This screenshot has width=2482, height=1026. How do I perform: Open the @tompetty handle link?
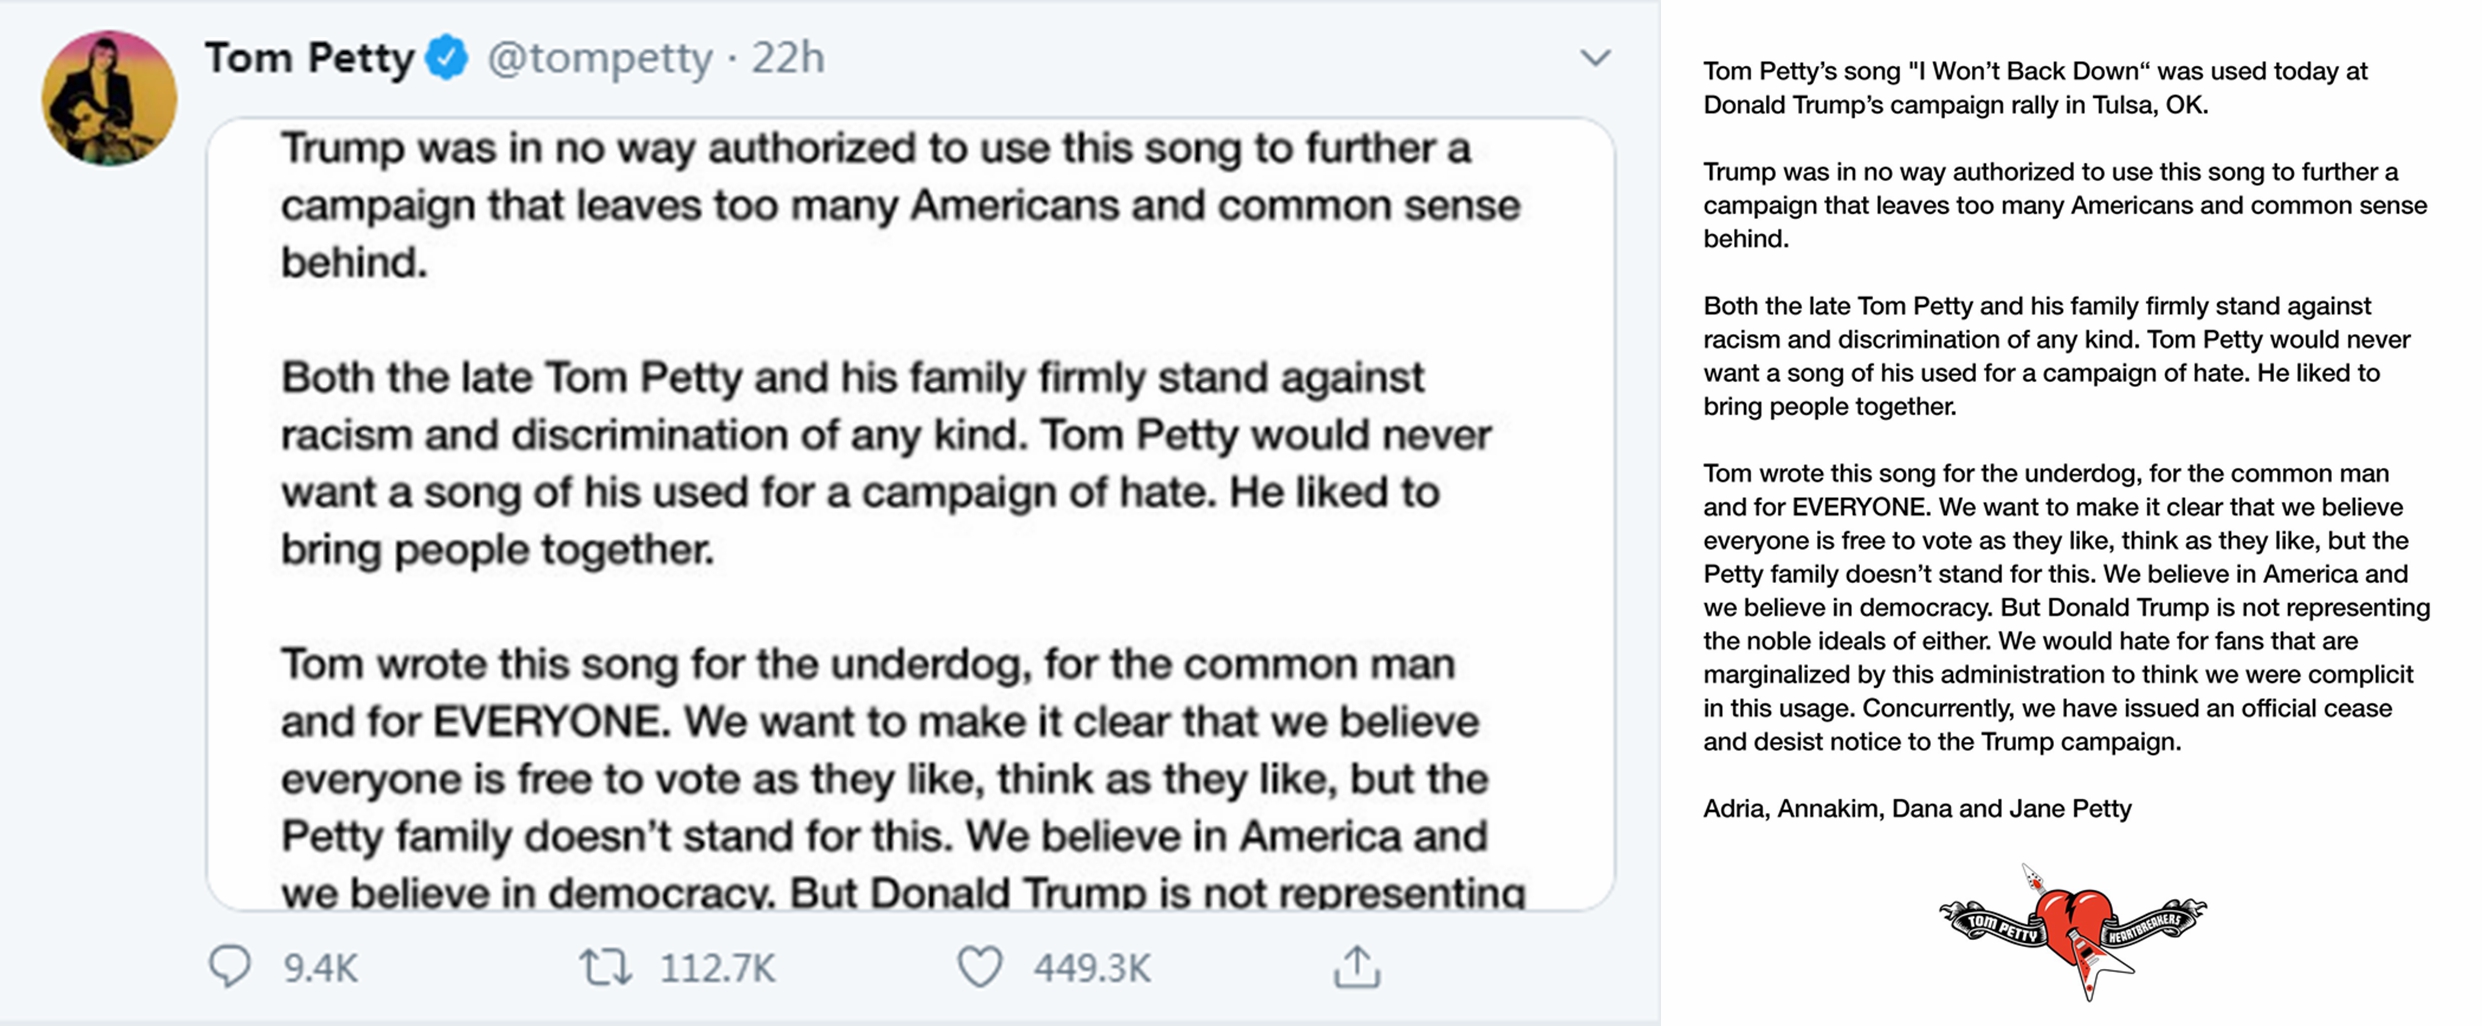tap(599, 58)
